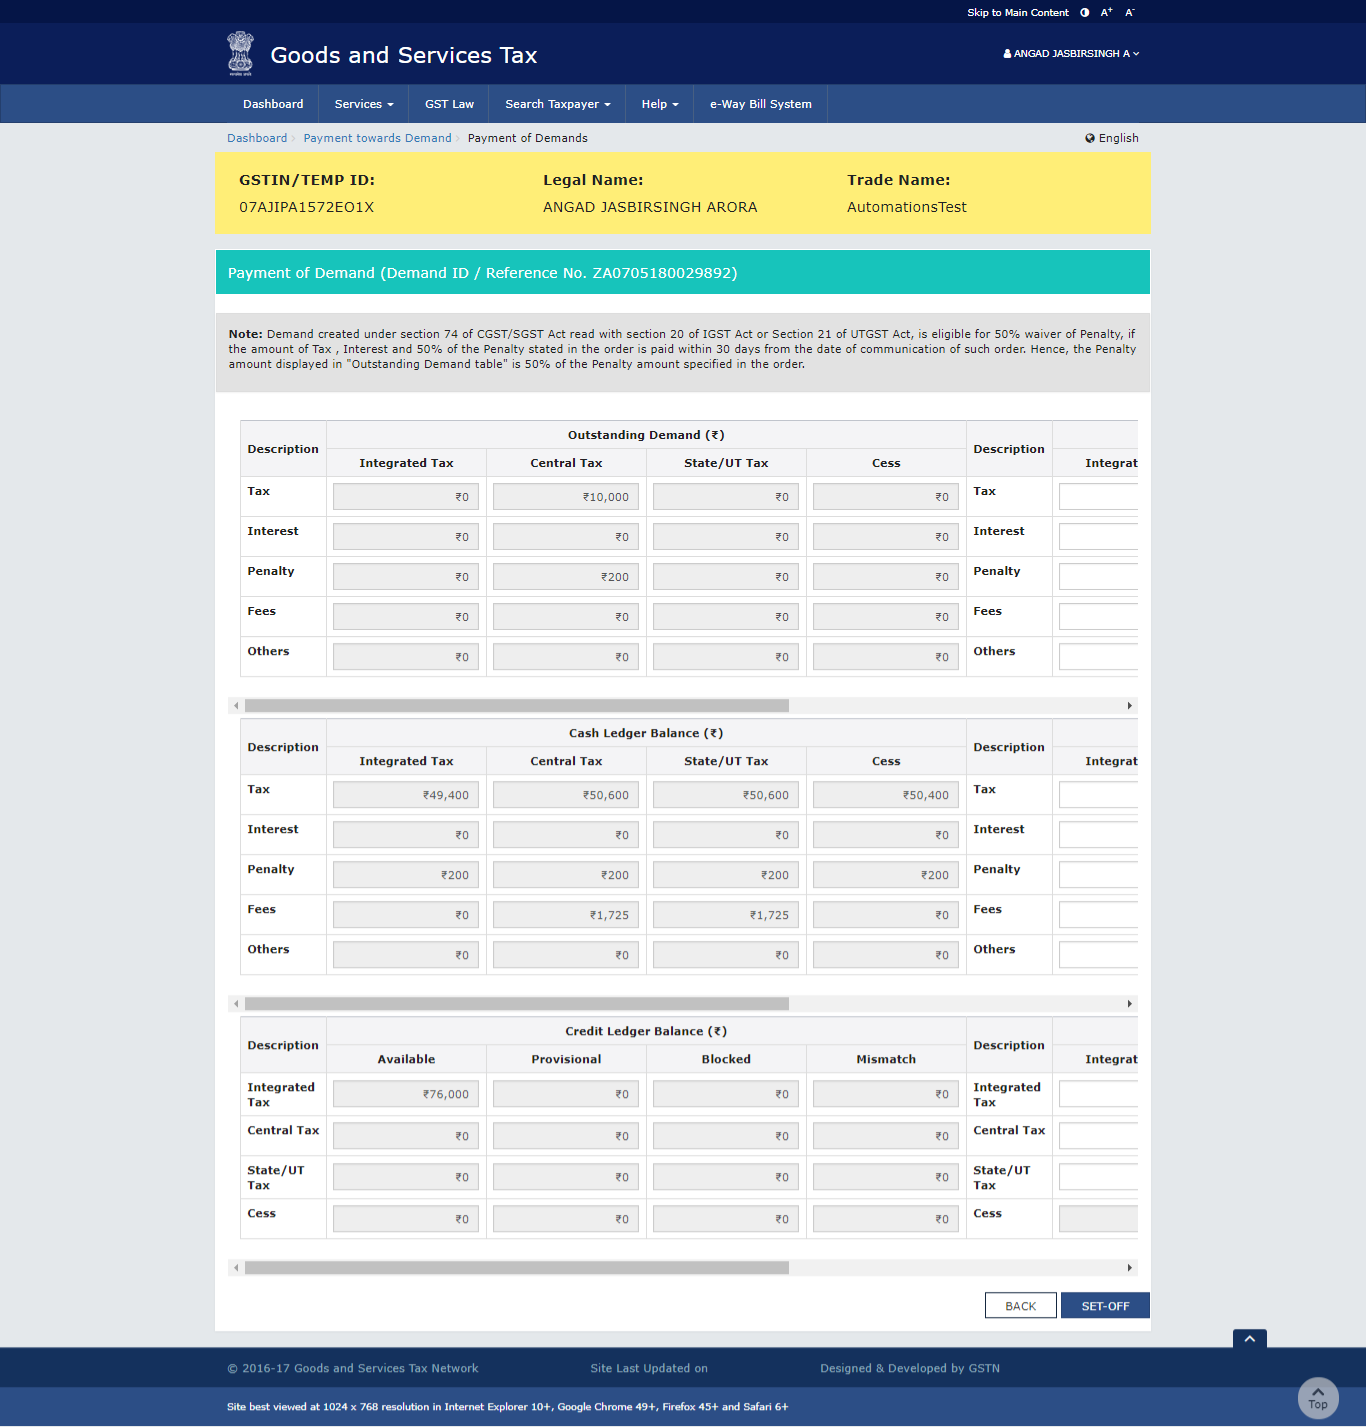Open the Help dropdown menu
The width and height of the screenshot is (1366, 1427).
point(659,103)
